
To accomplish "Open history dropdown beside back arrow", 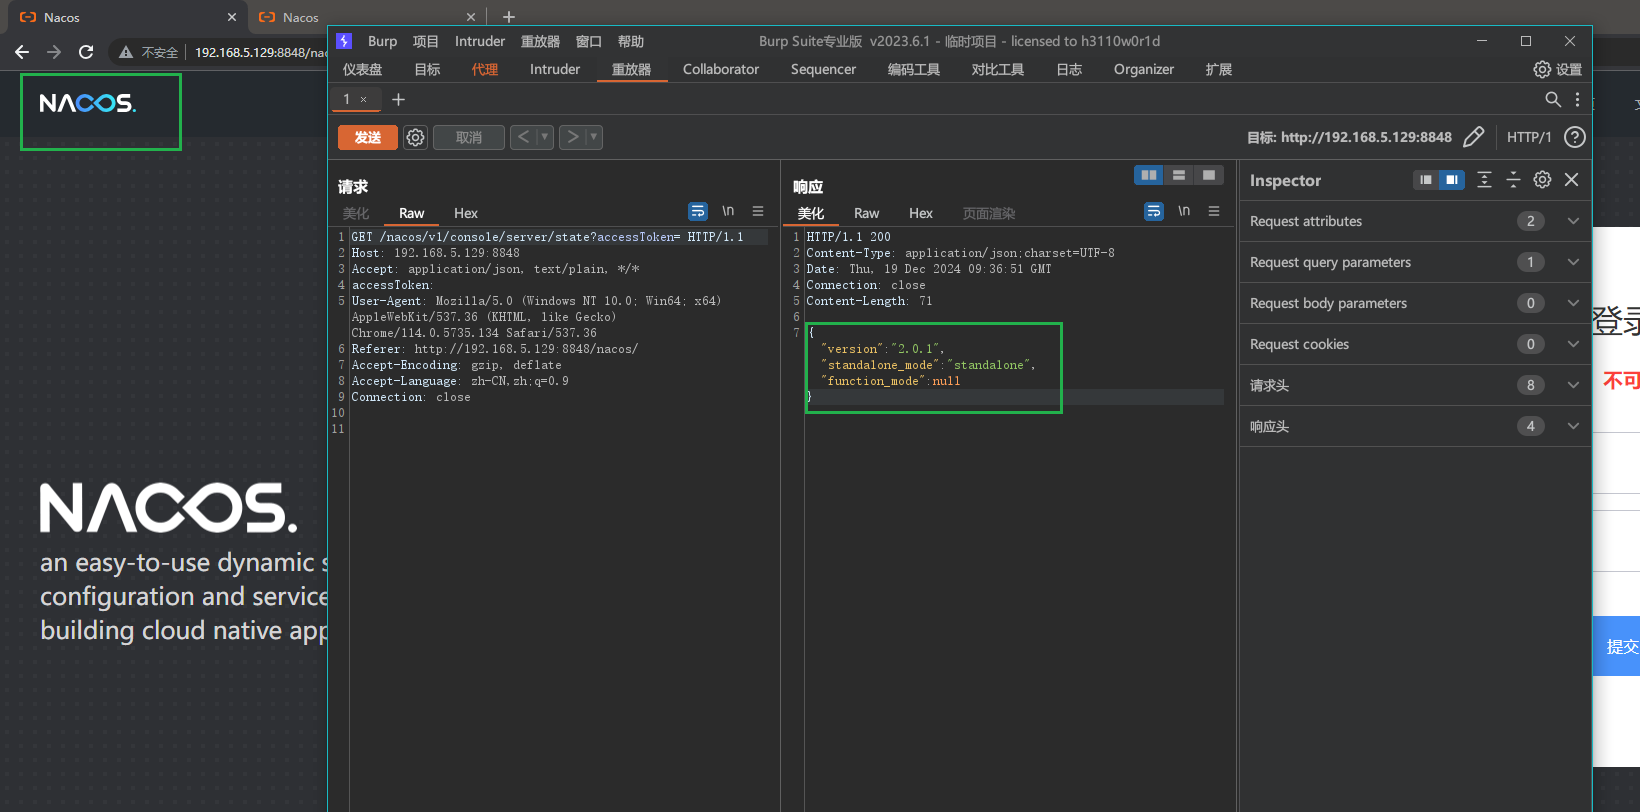I will point(545,137).
